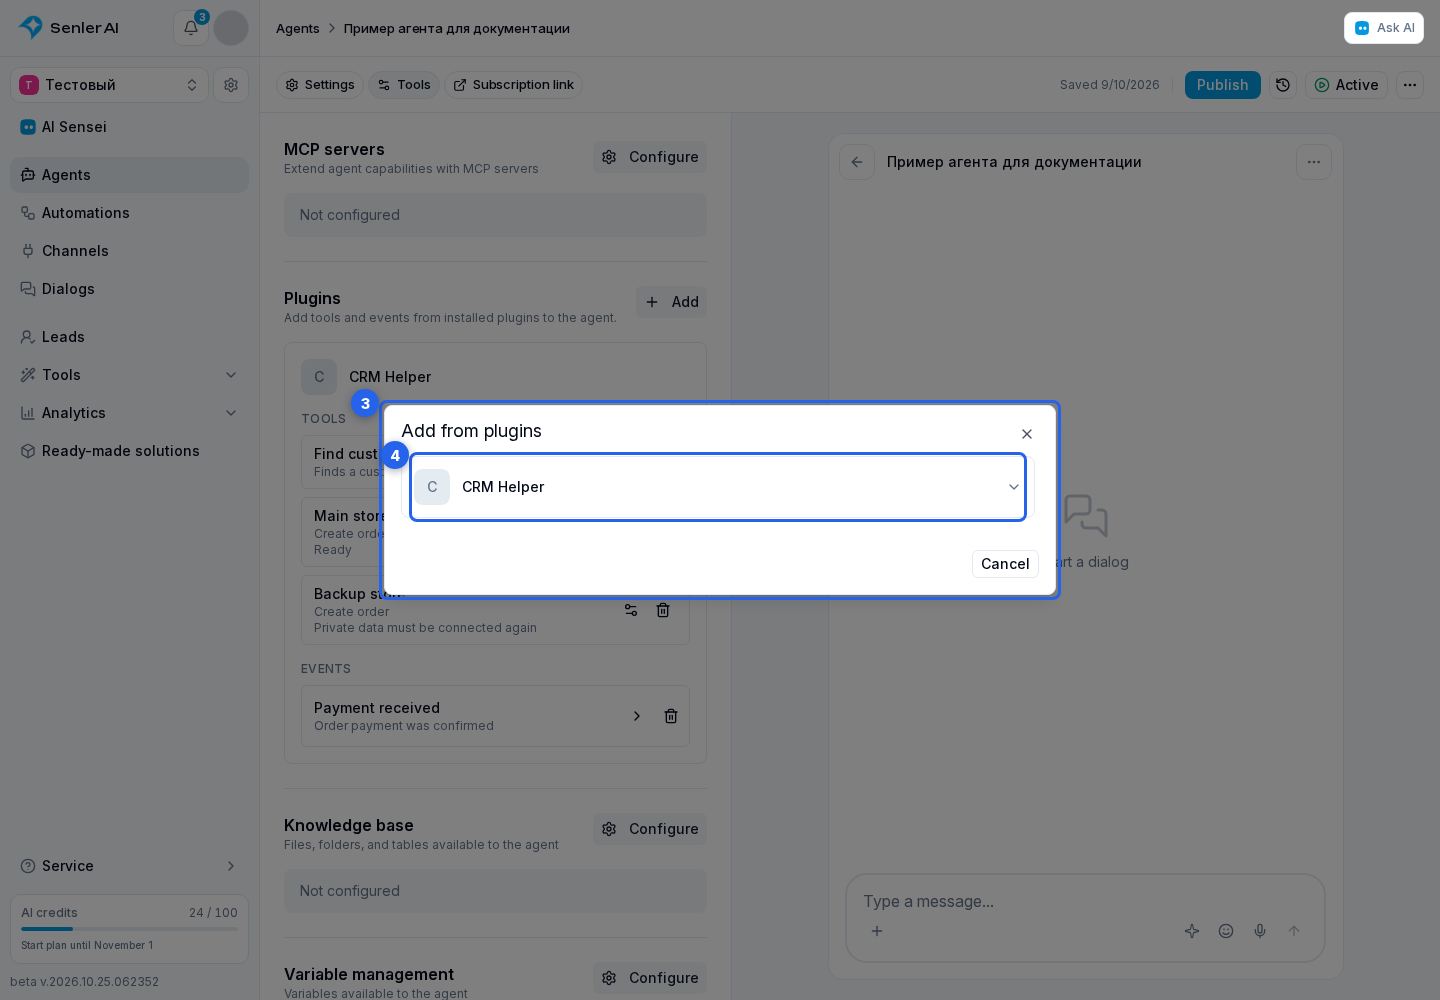Open Leads page
This screenshot has width=1440, height=1000.
coord(130,337)
